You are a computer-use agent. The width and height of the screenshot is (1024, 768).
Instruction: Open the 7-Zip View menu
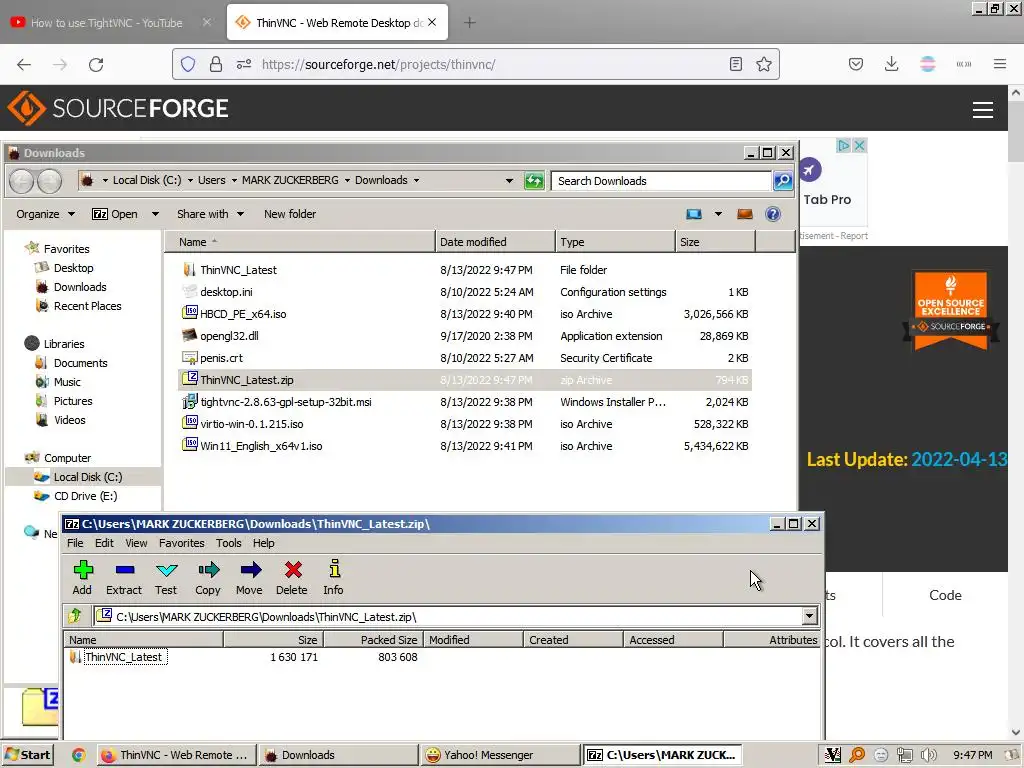[x=136, y=543]
